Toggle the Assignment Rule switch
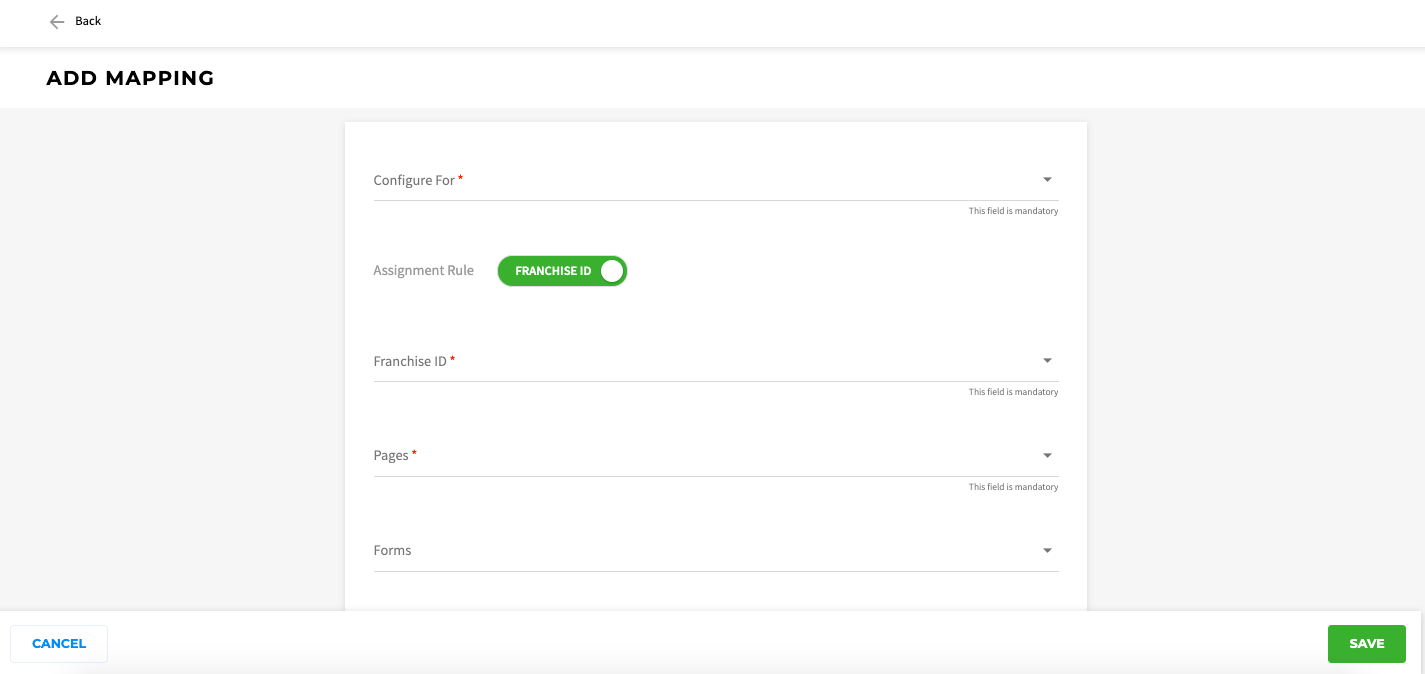 (x=562, y=271)
